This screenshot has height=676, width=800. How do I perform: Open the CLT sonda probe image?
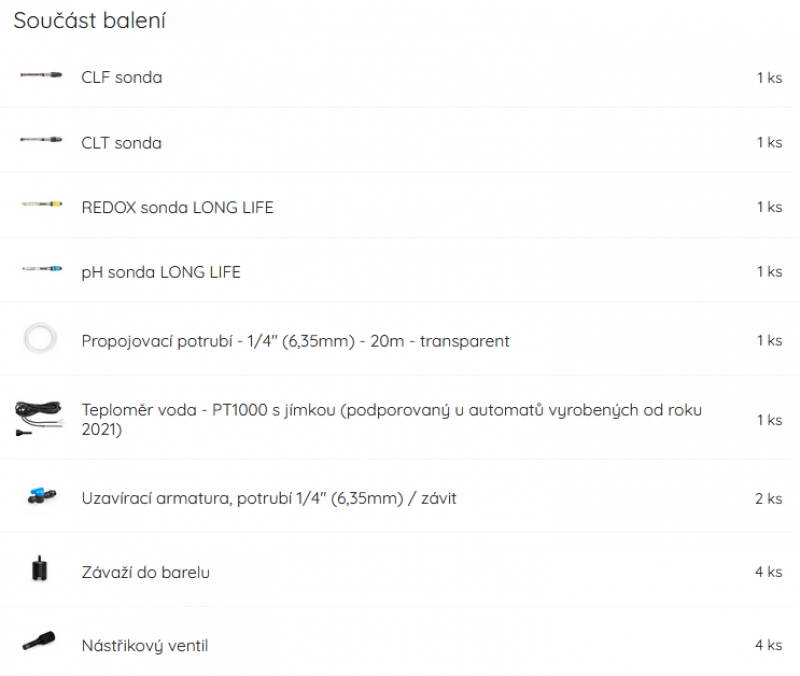pos(41,140)
